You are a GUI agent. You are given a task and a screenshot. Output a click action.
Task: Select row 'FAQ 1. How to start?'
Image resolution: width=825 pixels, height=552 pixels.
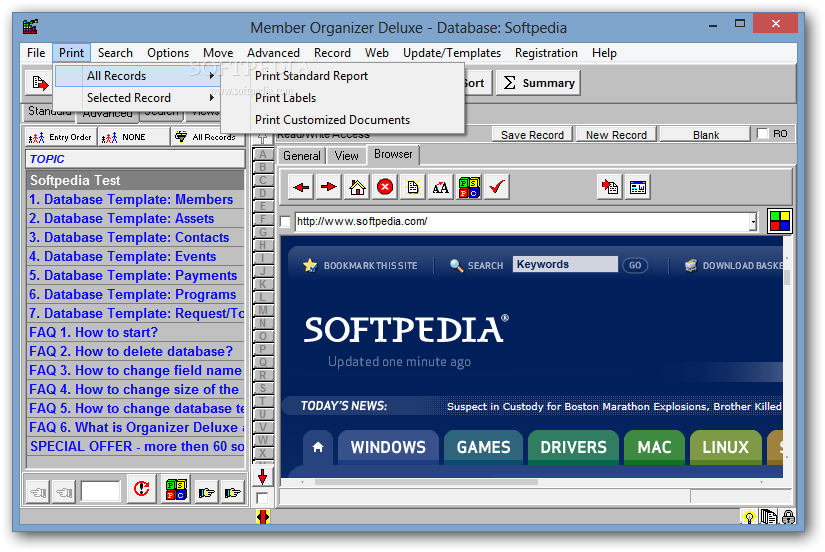(136, 333)
